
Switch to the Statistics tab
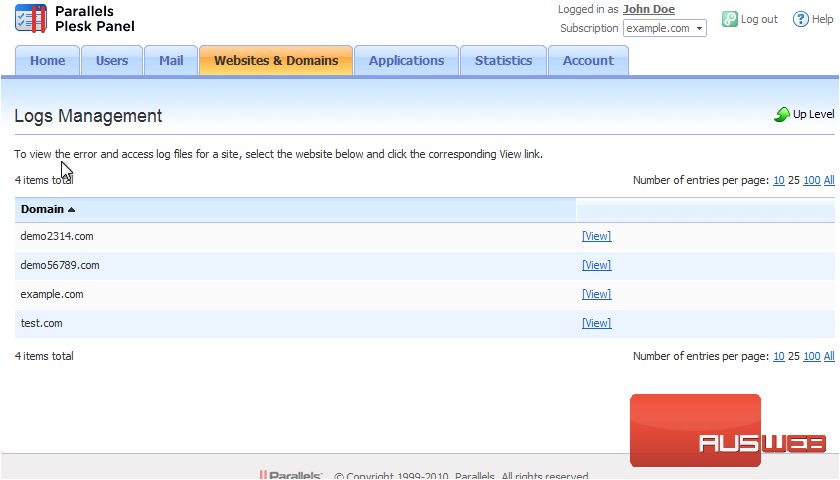[x=503, y=61]
